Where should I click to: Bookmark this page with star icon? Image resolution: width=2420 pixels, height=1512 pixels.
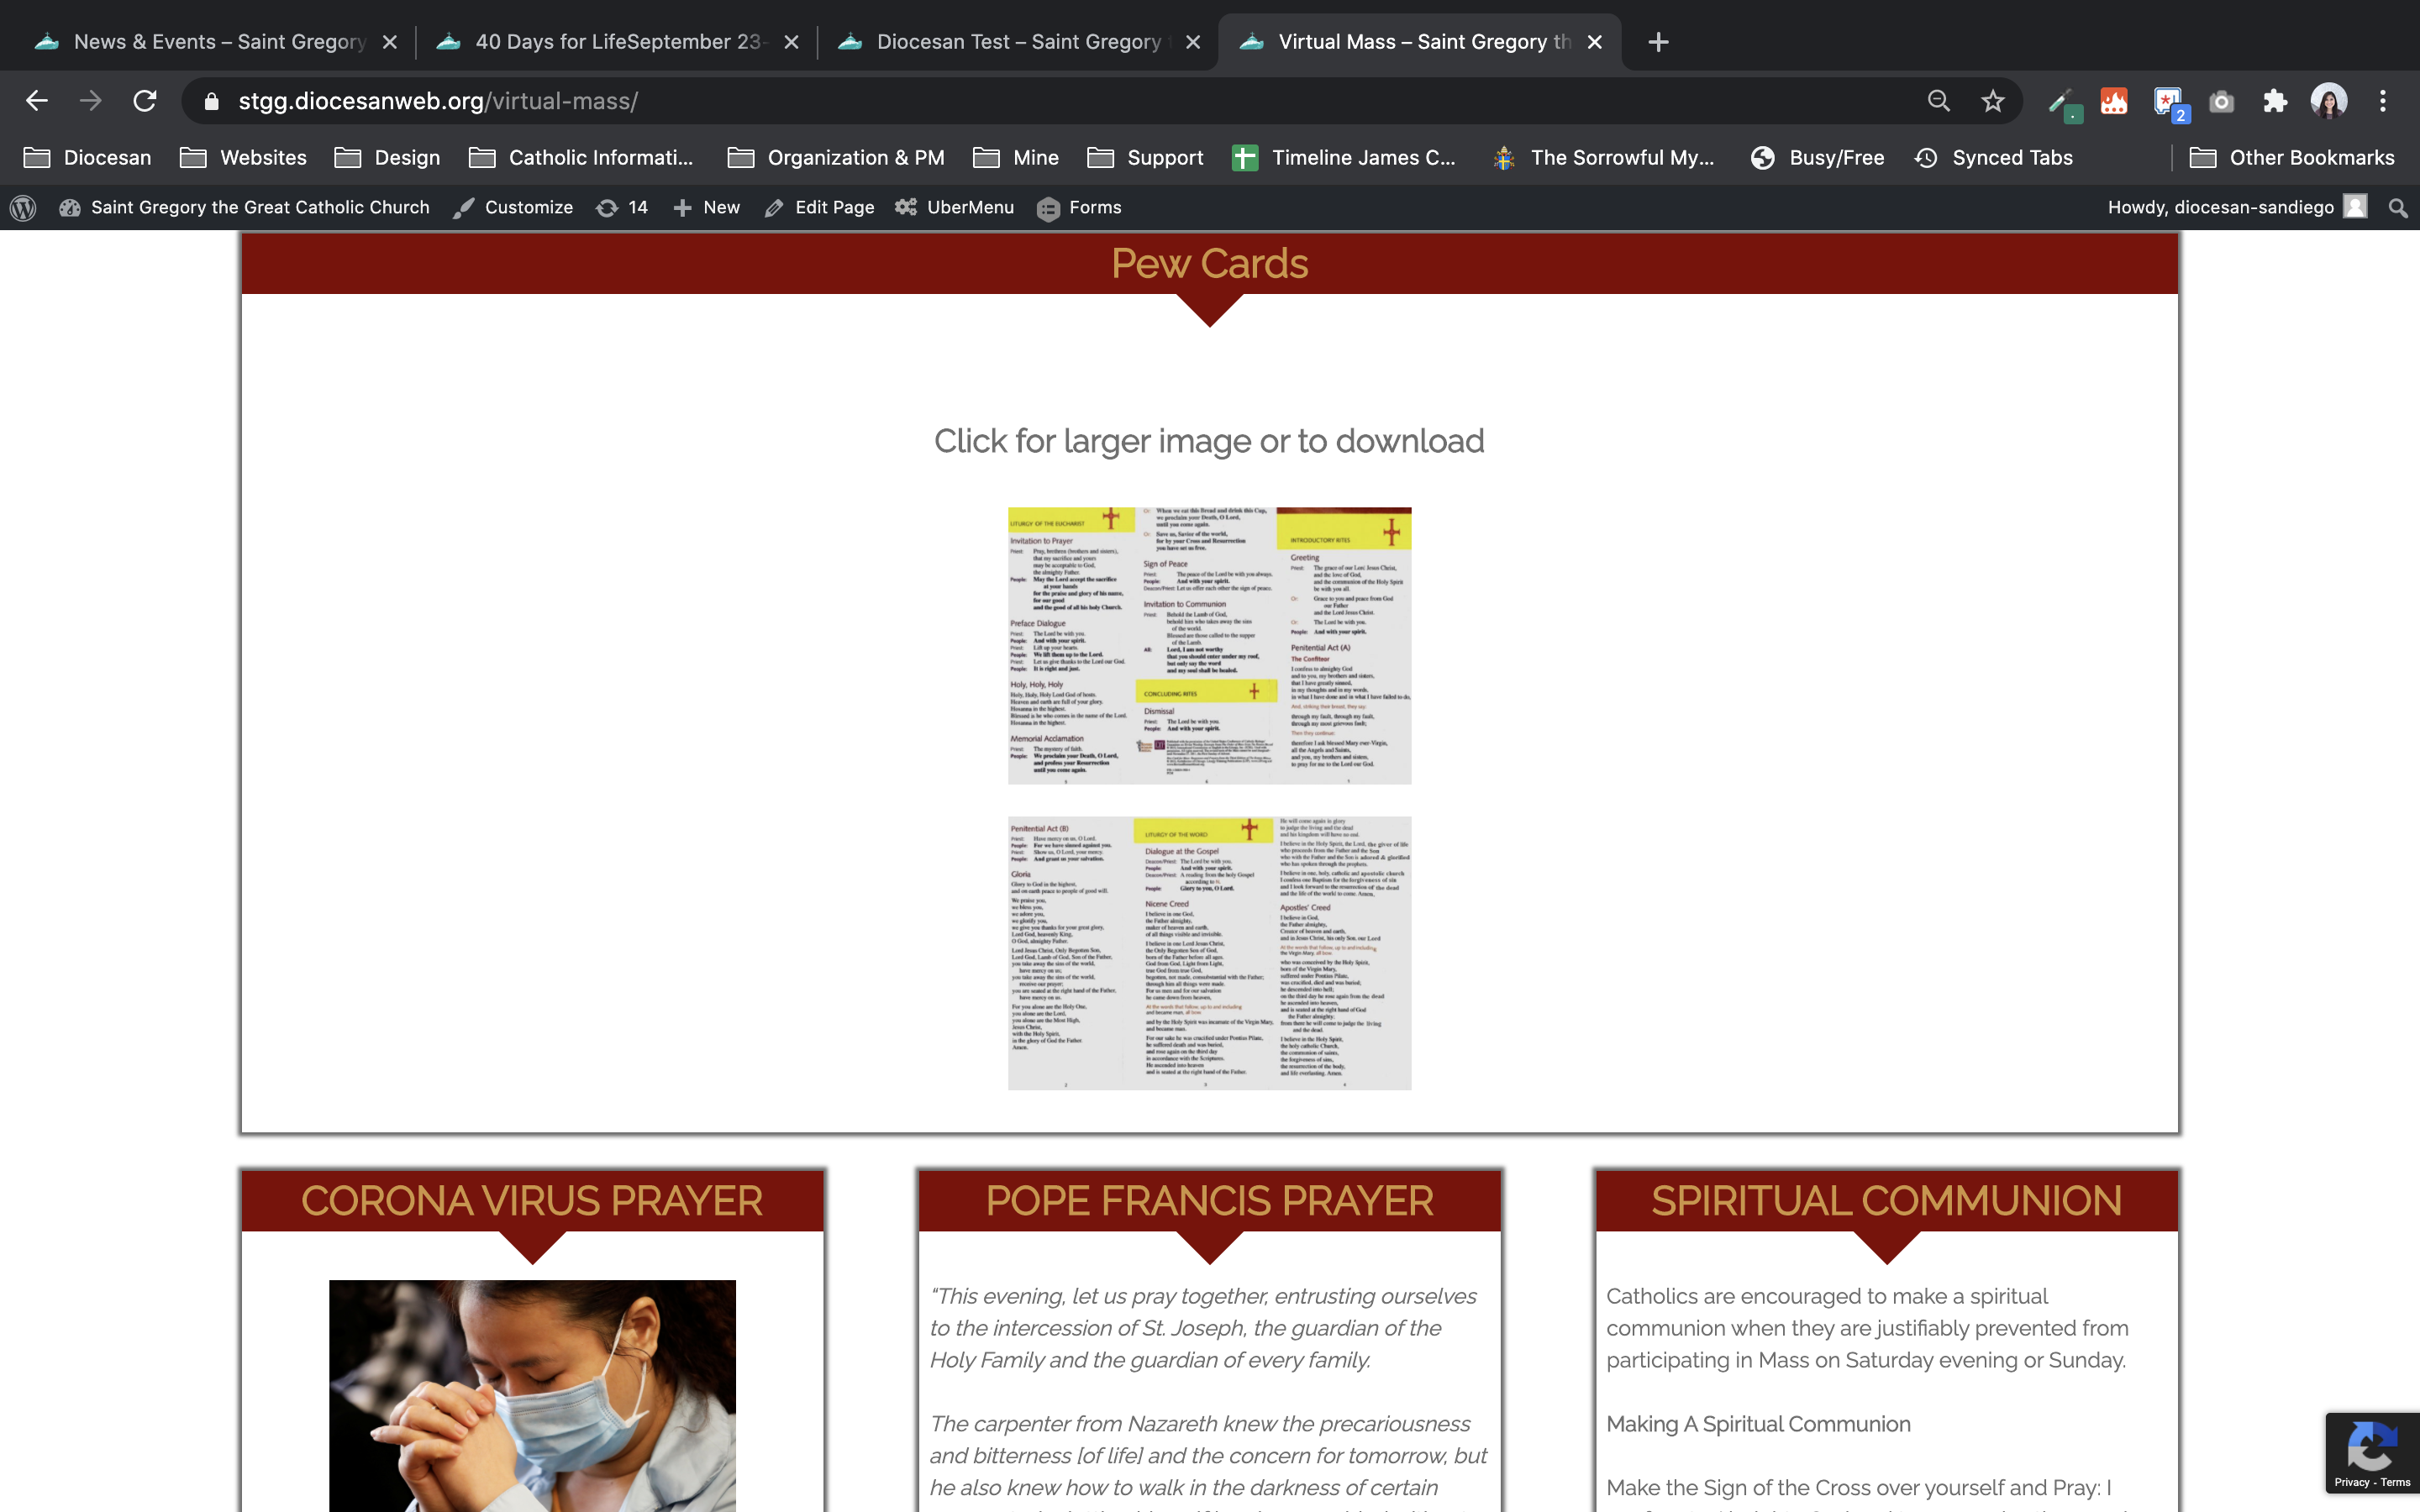point(1993,101)
